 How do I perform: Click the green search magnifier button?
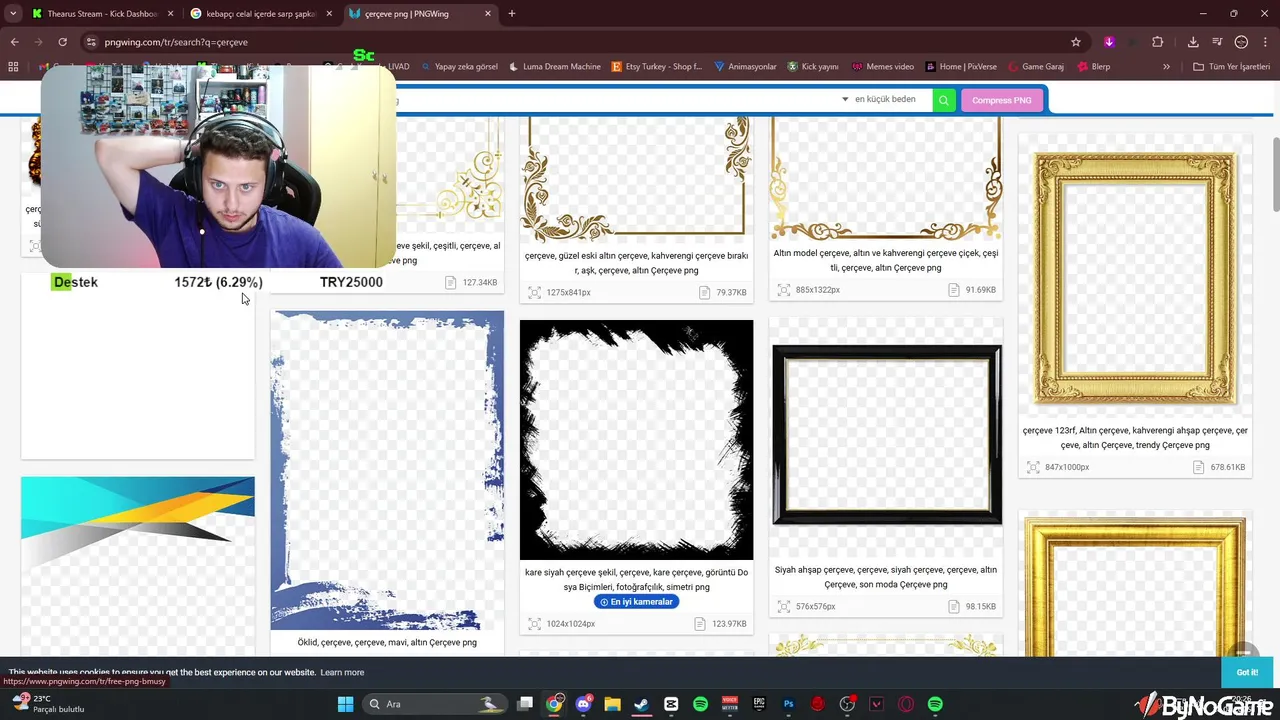pos(944,100)
